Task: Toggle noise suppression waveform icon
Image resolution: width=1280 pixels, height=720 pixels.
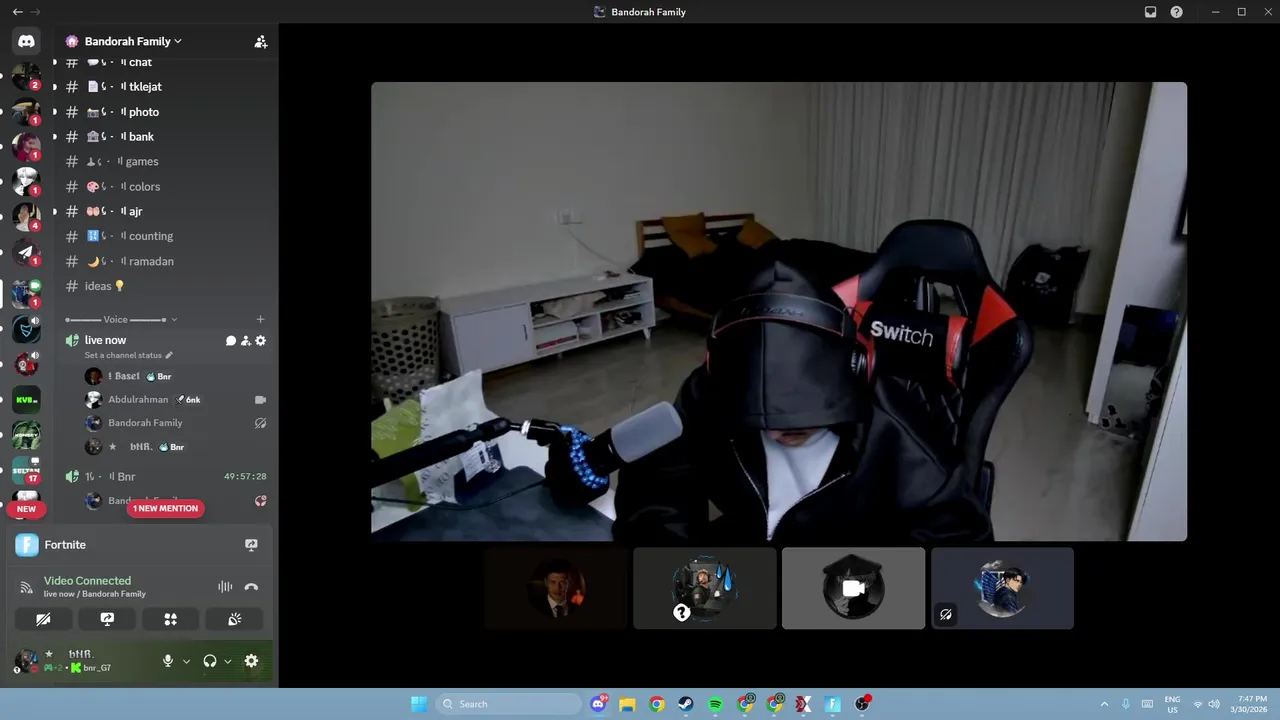Action: pyautogui.click(x=225, y=587)
